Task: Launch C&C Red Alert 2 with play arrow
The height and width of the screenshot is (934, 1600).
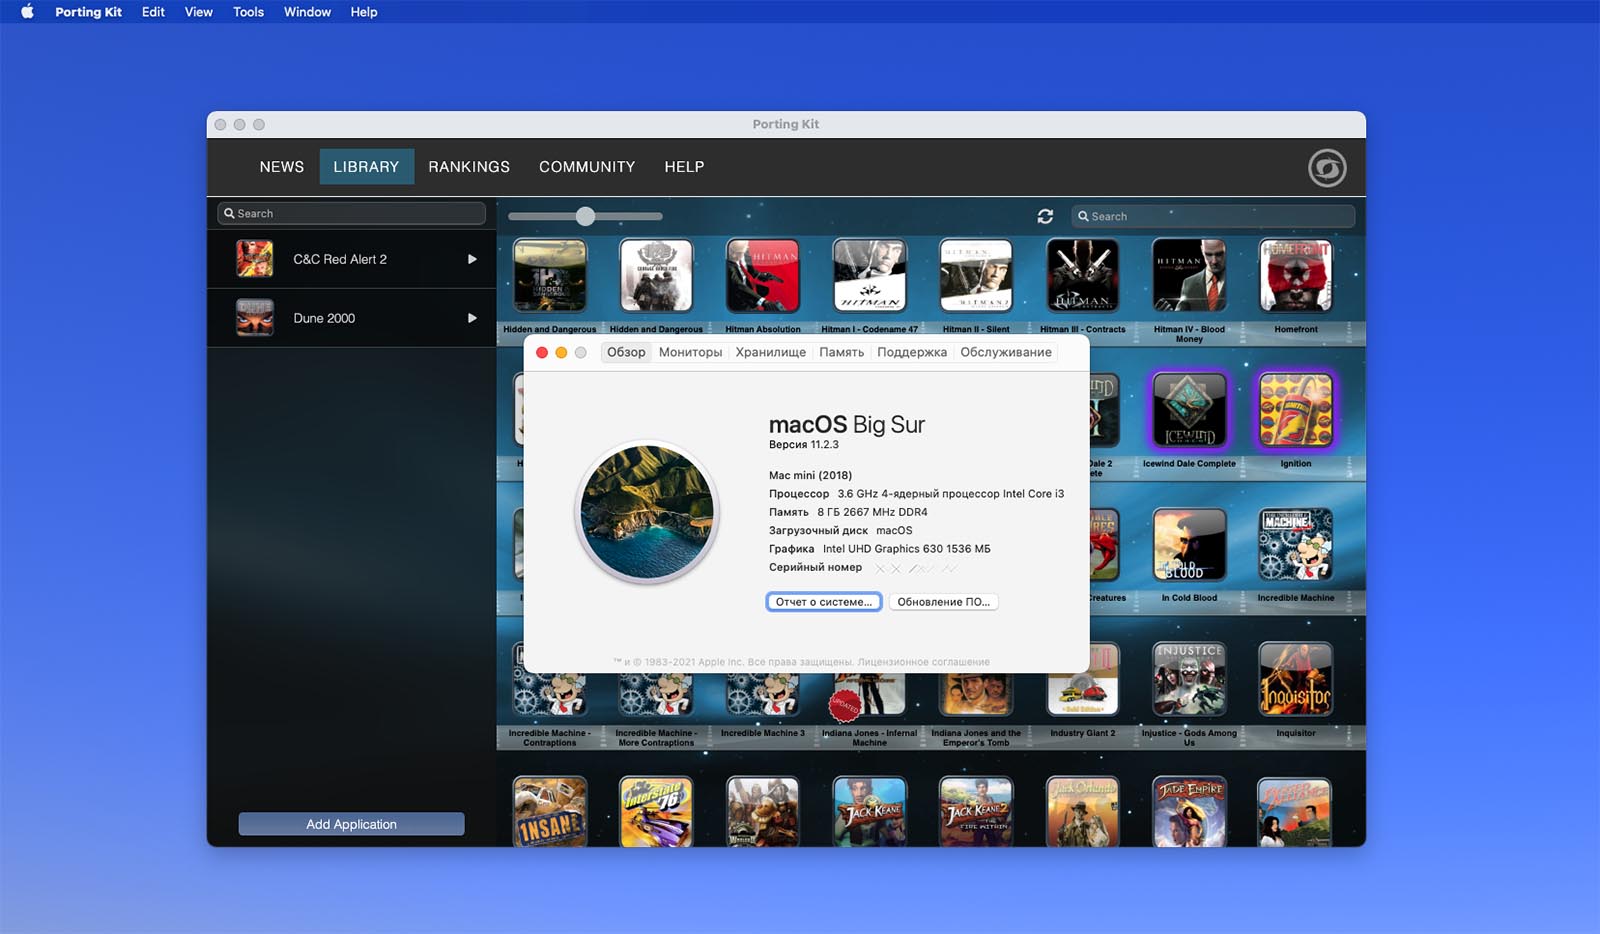Action: (472, 259)
